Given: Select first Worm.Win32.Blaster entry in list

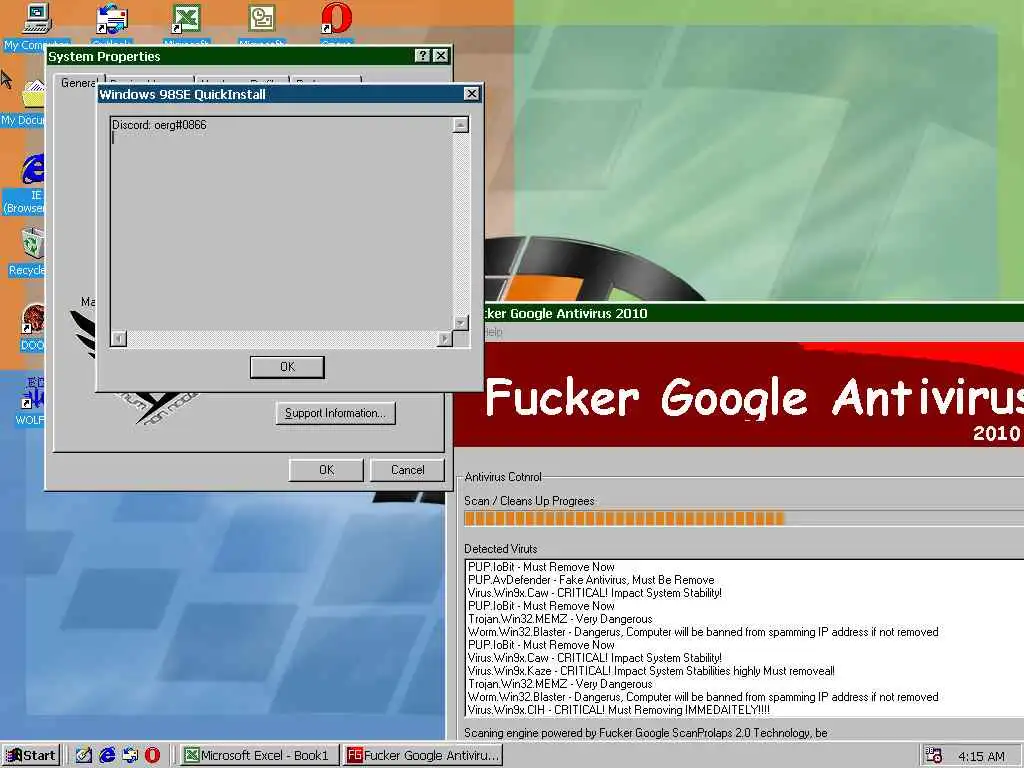Looking at the screenshot, I should pos(703,632).
